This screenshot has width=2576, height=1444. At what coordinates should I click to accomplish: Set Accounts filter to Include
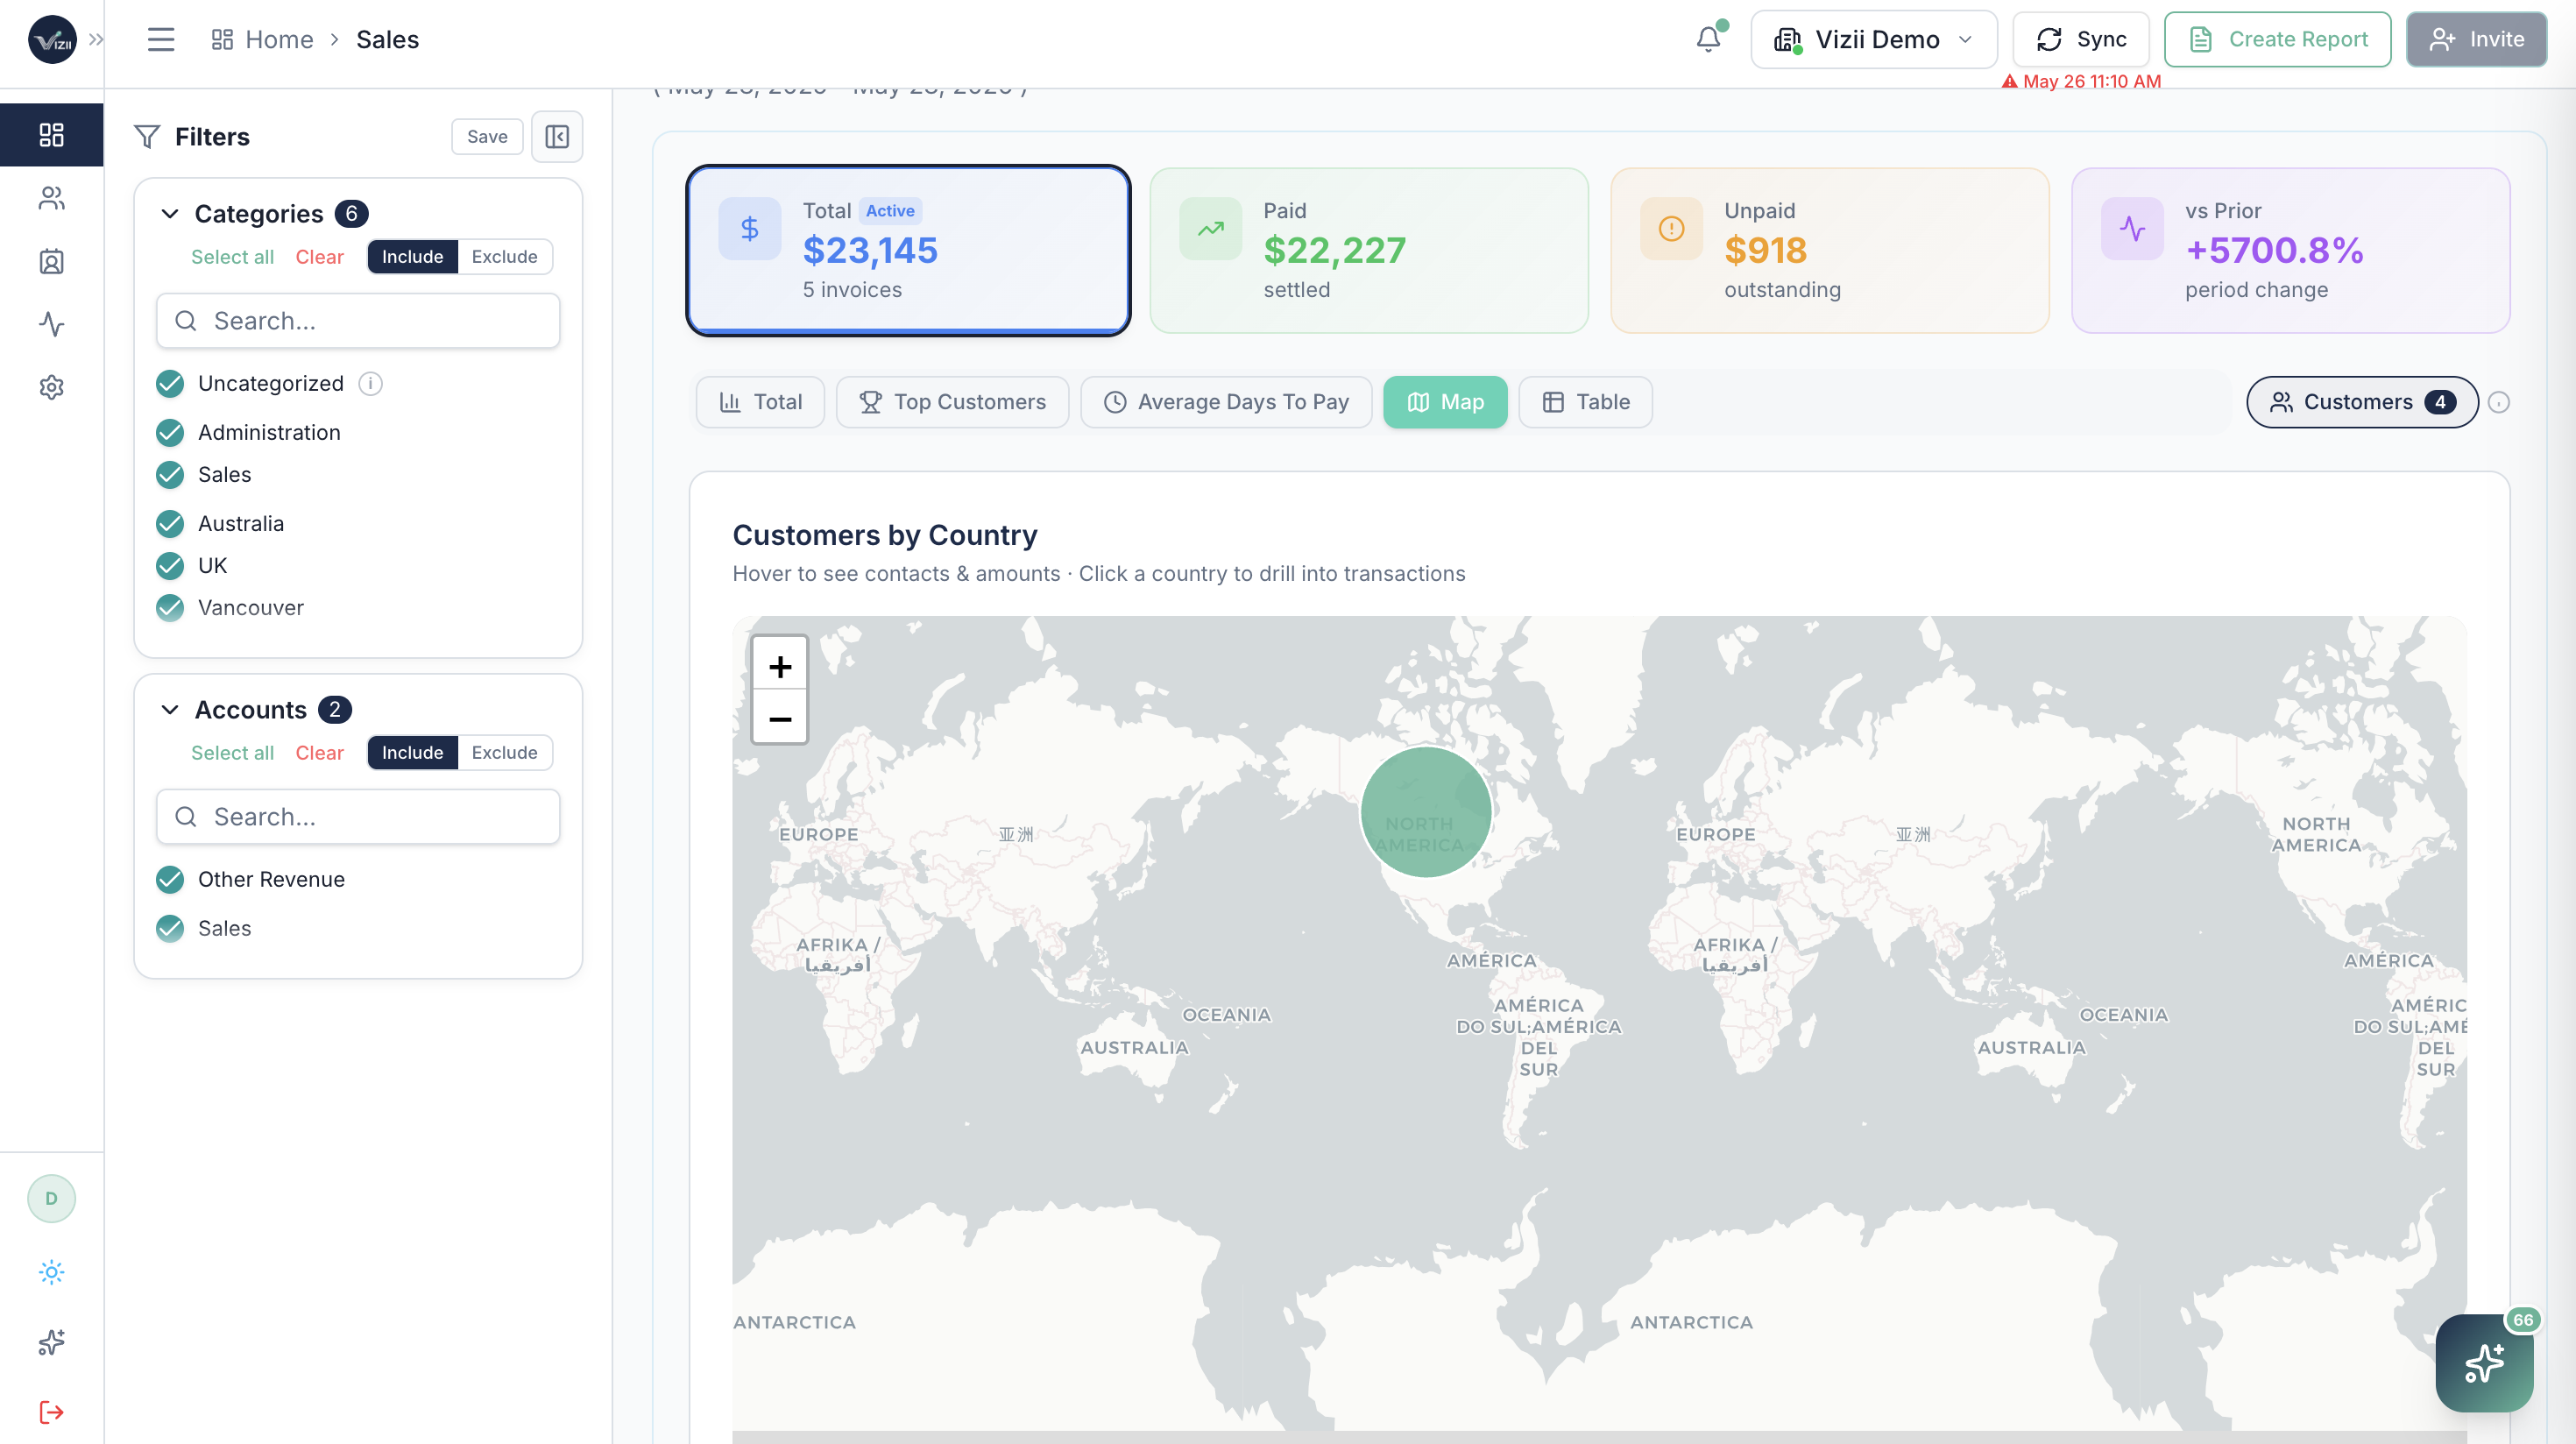[412, 753]
